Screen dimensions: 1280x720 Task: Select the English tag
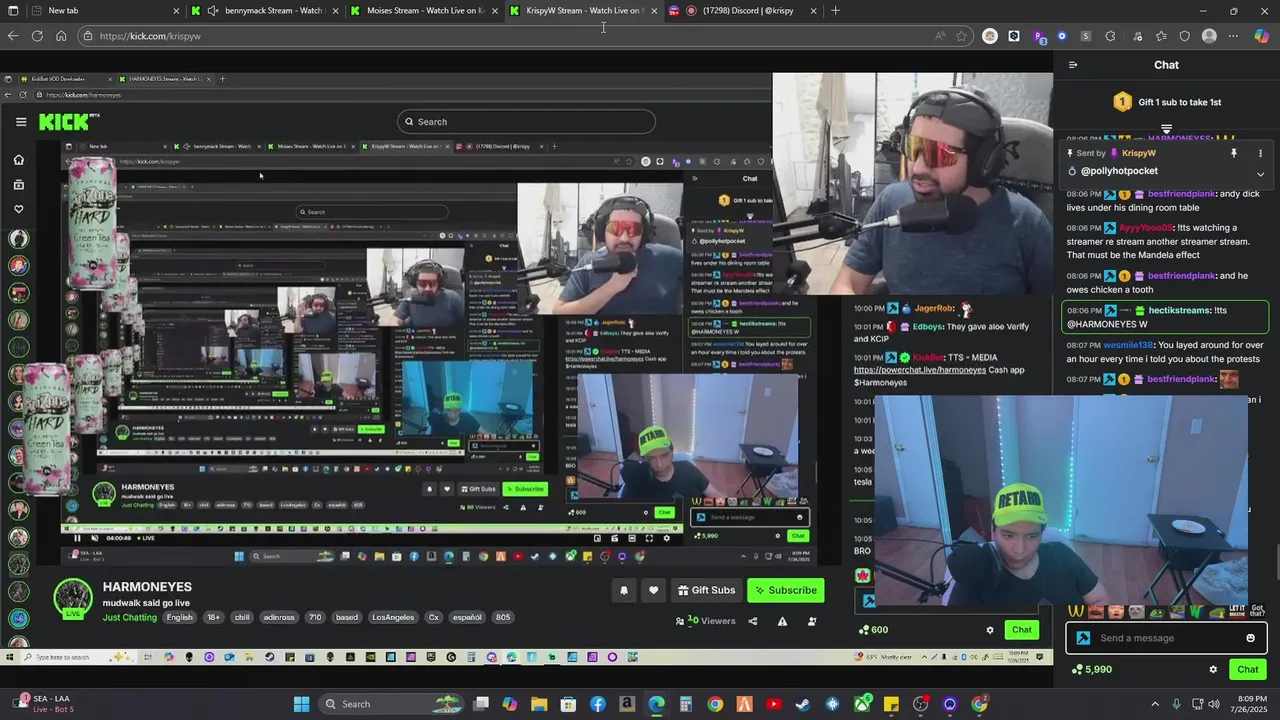click(180, 618)
